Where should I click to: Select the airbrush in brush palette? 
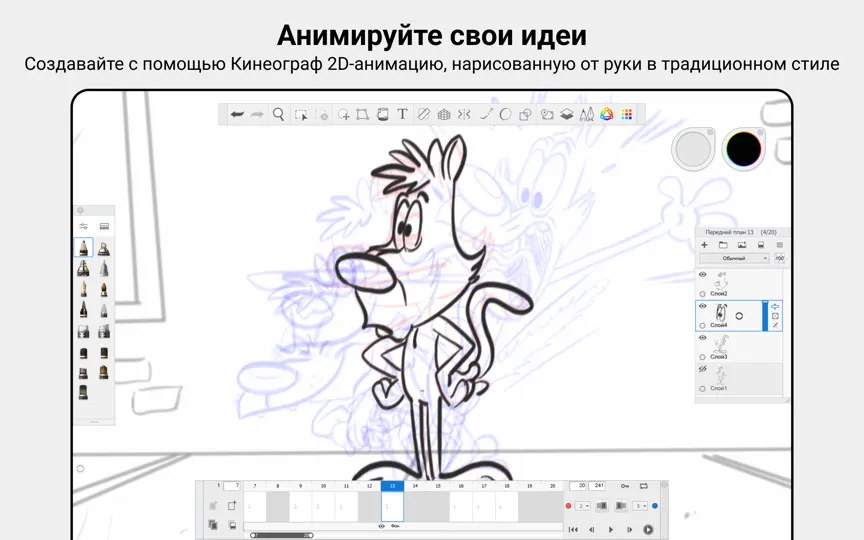pos(104,248)
